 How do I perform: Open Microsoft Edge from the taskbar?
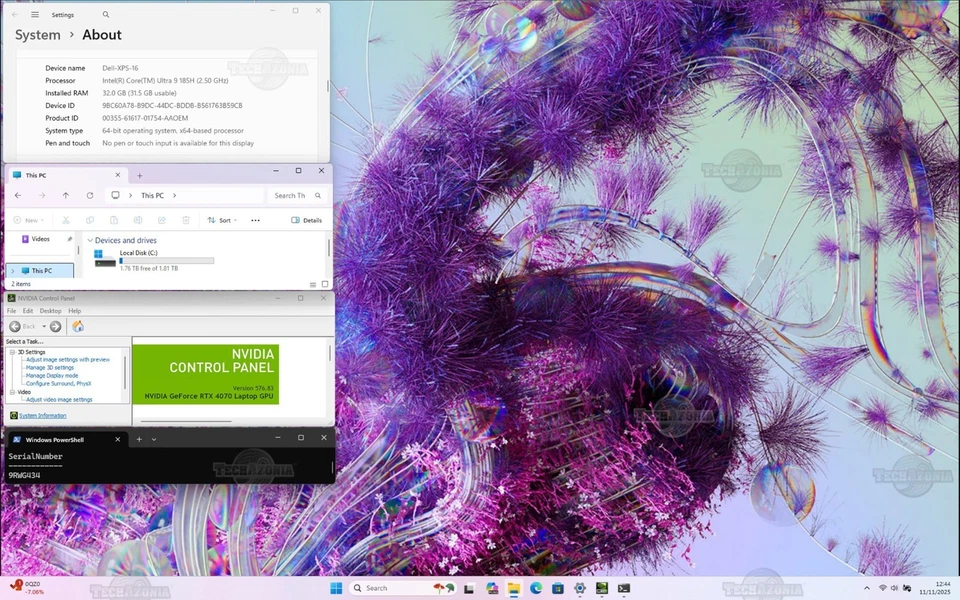click(x=536, y=588)
